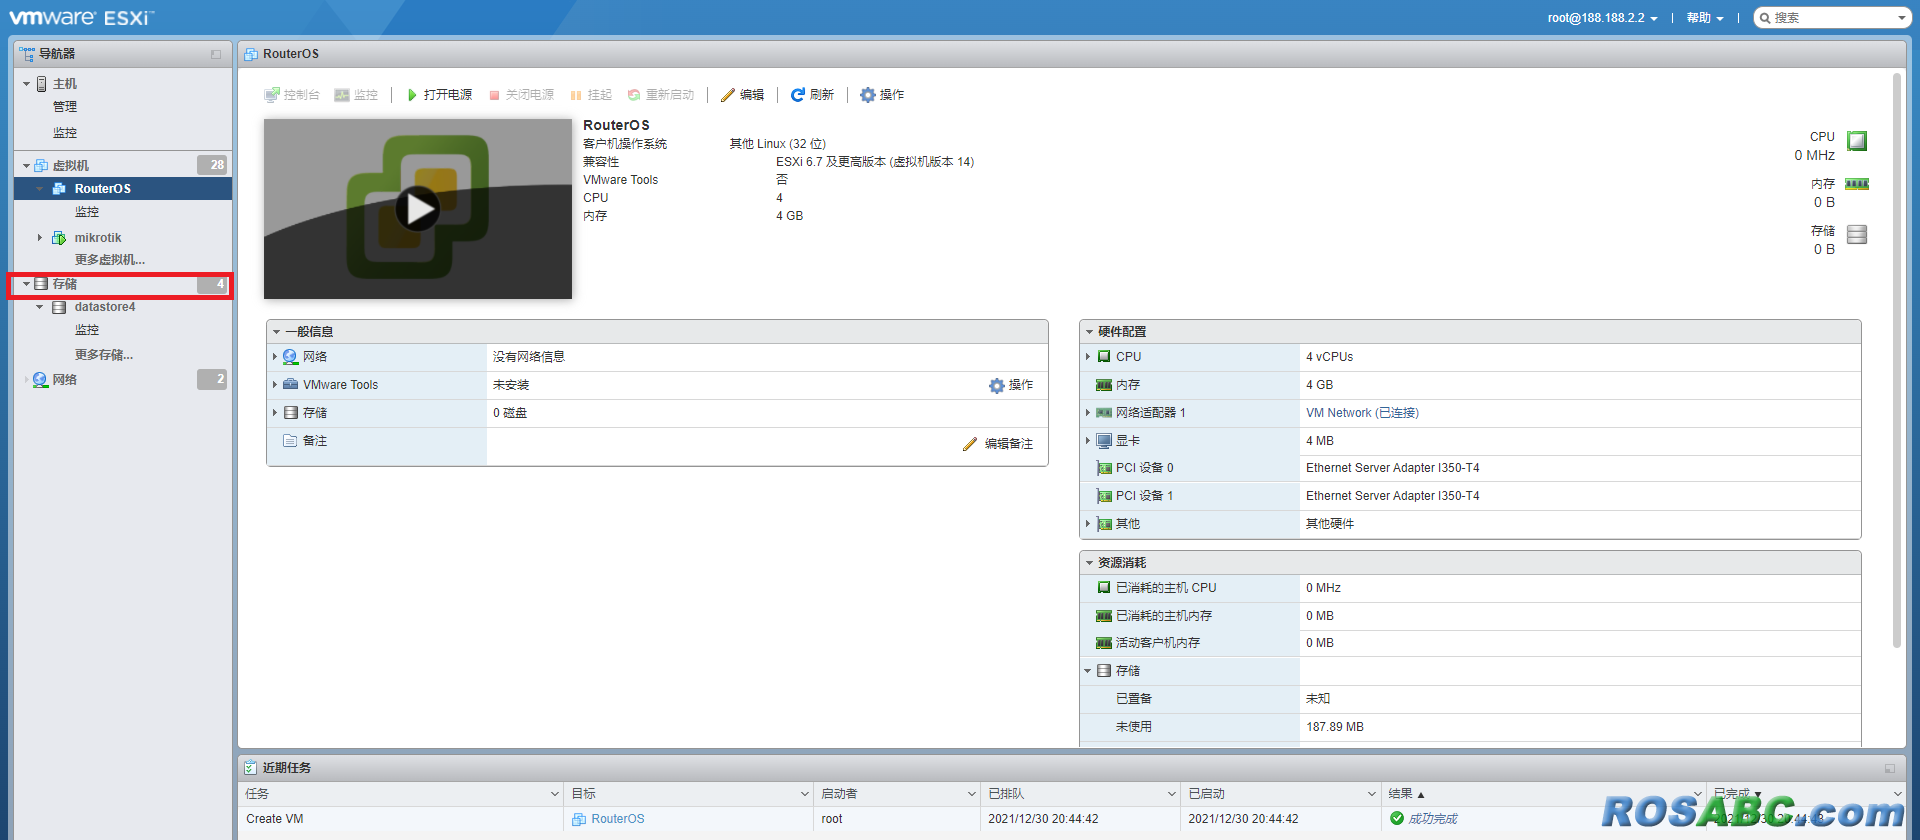Viewport: 1920px width, 840px height.
Task: Click the 搜索 search input field
Action: pyautogui.click(x=1832, y=18)
